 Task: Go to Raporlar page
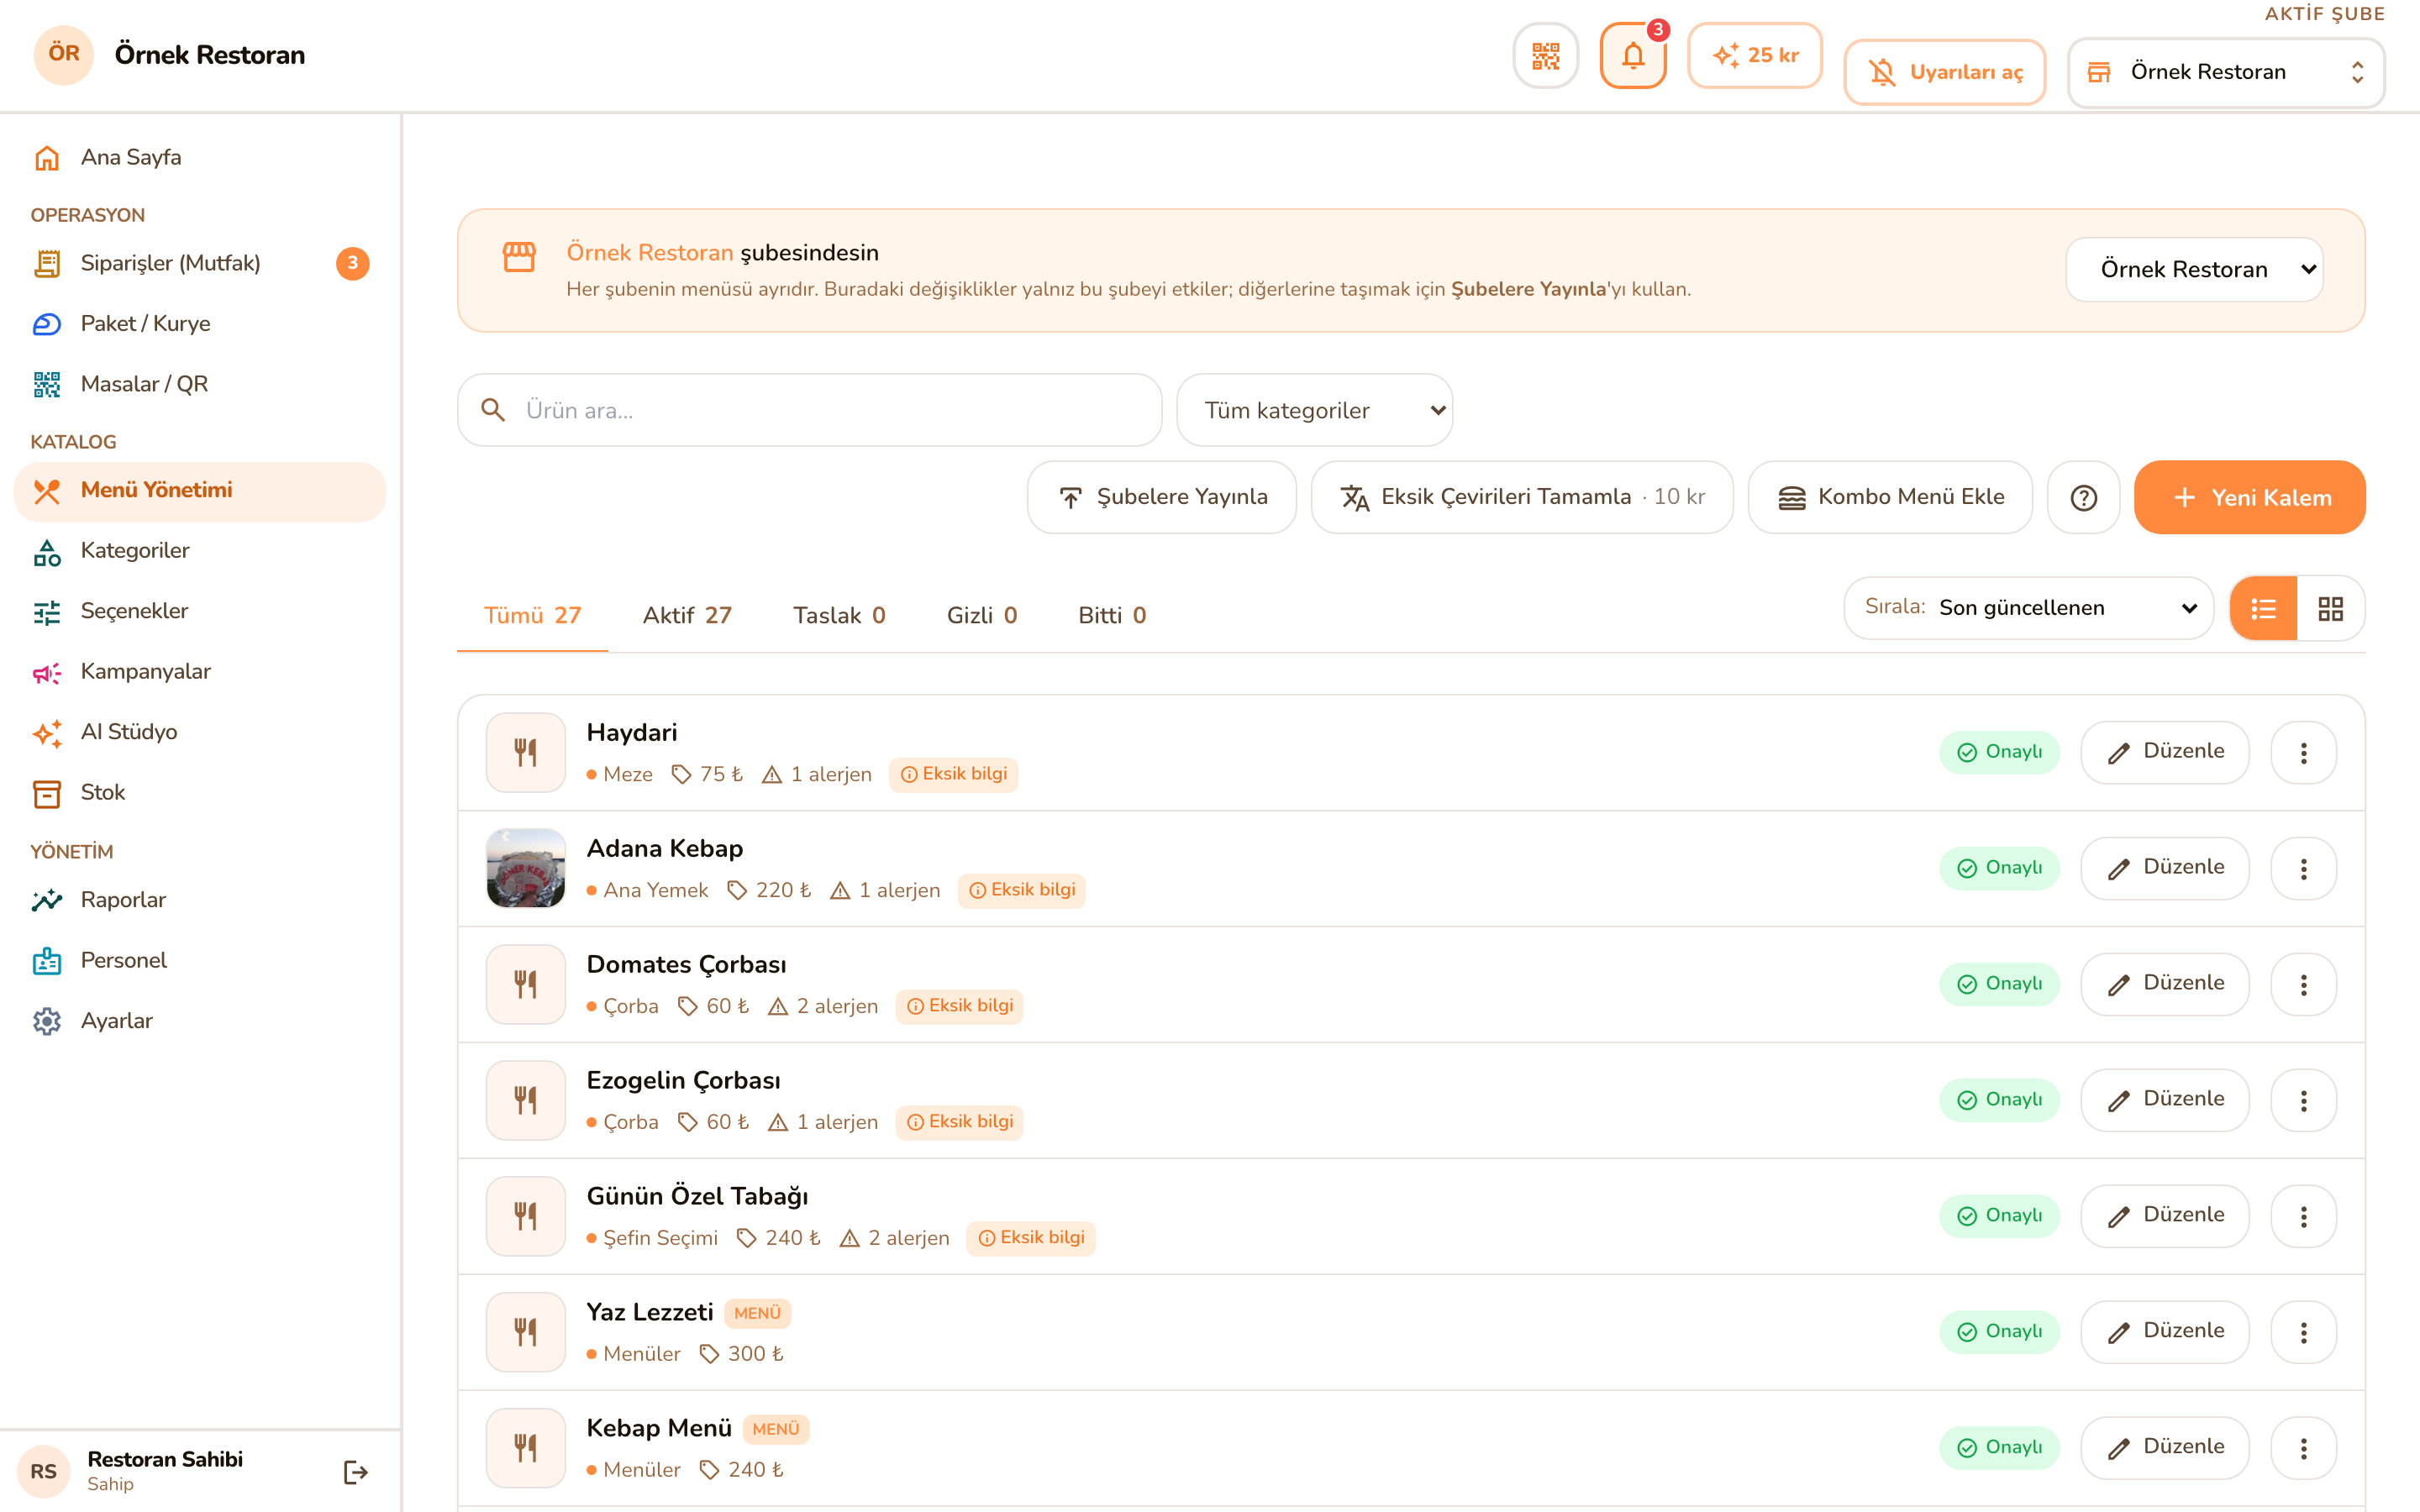pyautogui.click(x=200, y=900)
